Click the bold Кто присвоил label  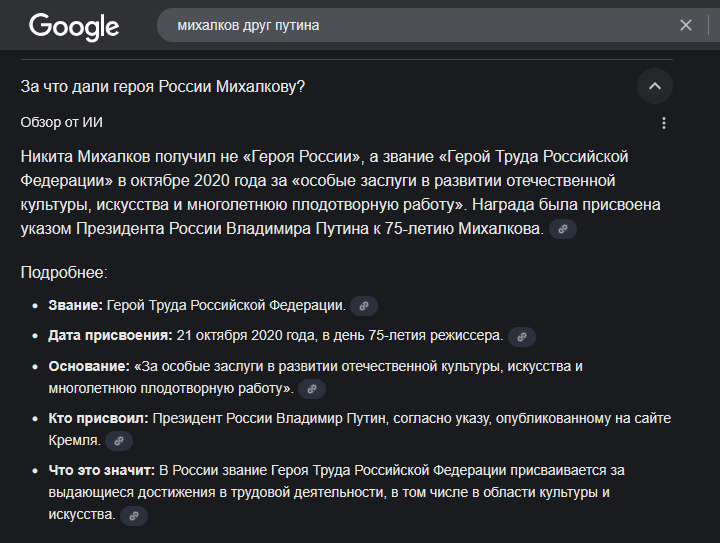tap(97, 418)
